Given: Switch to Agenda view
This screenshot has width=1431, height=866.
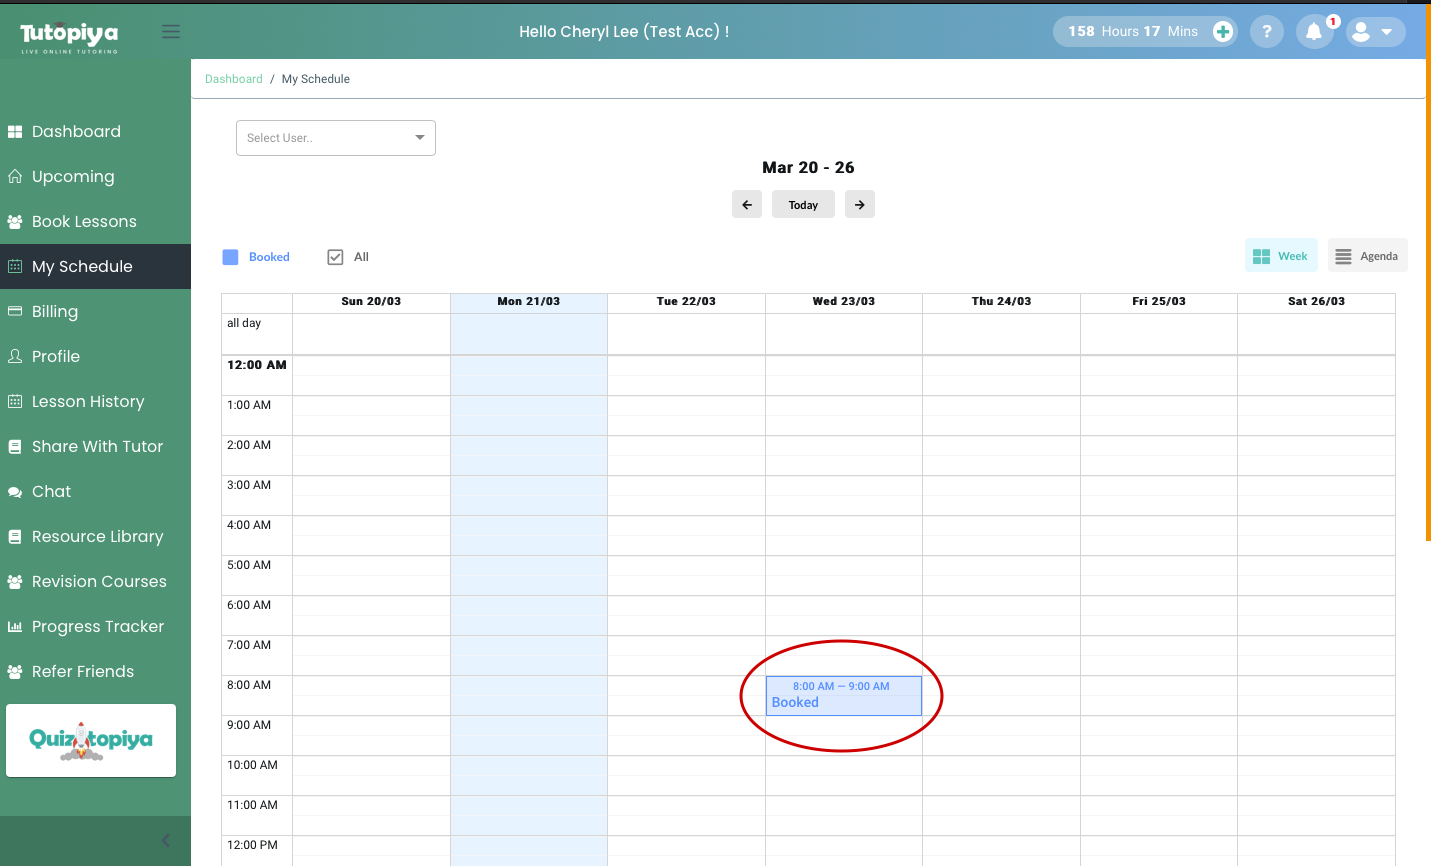Looking at the screenshot, I should pyautogui.click(x=1367, y=256).
